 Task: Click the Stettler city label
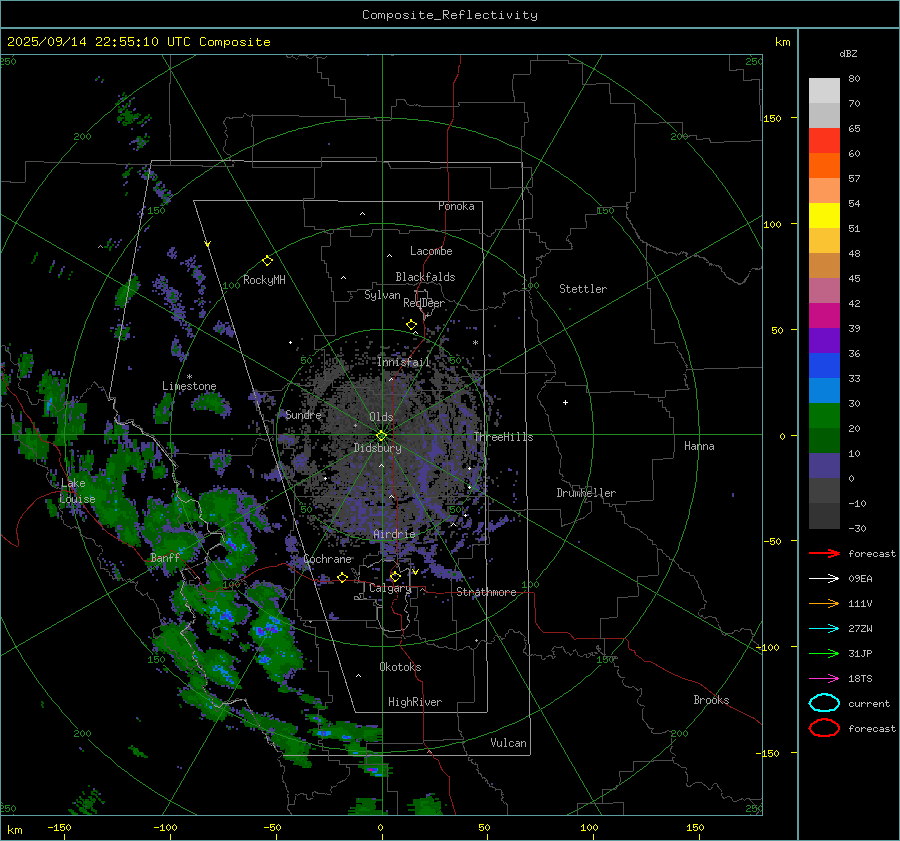[583, 289]
